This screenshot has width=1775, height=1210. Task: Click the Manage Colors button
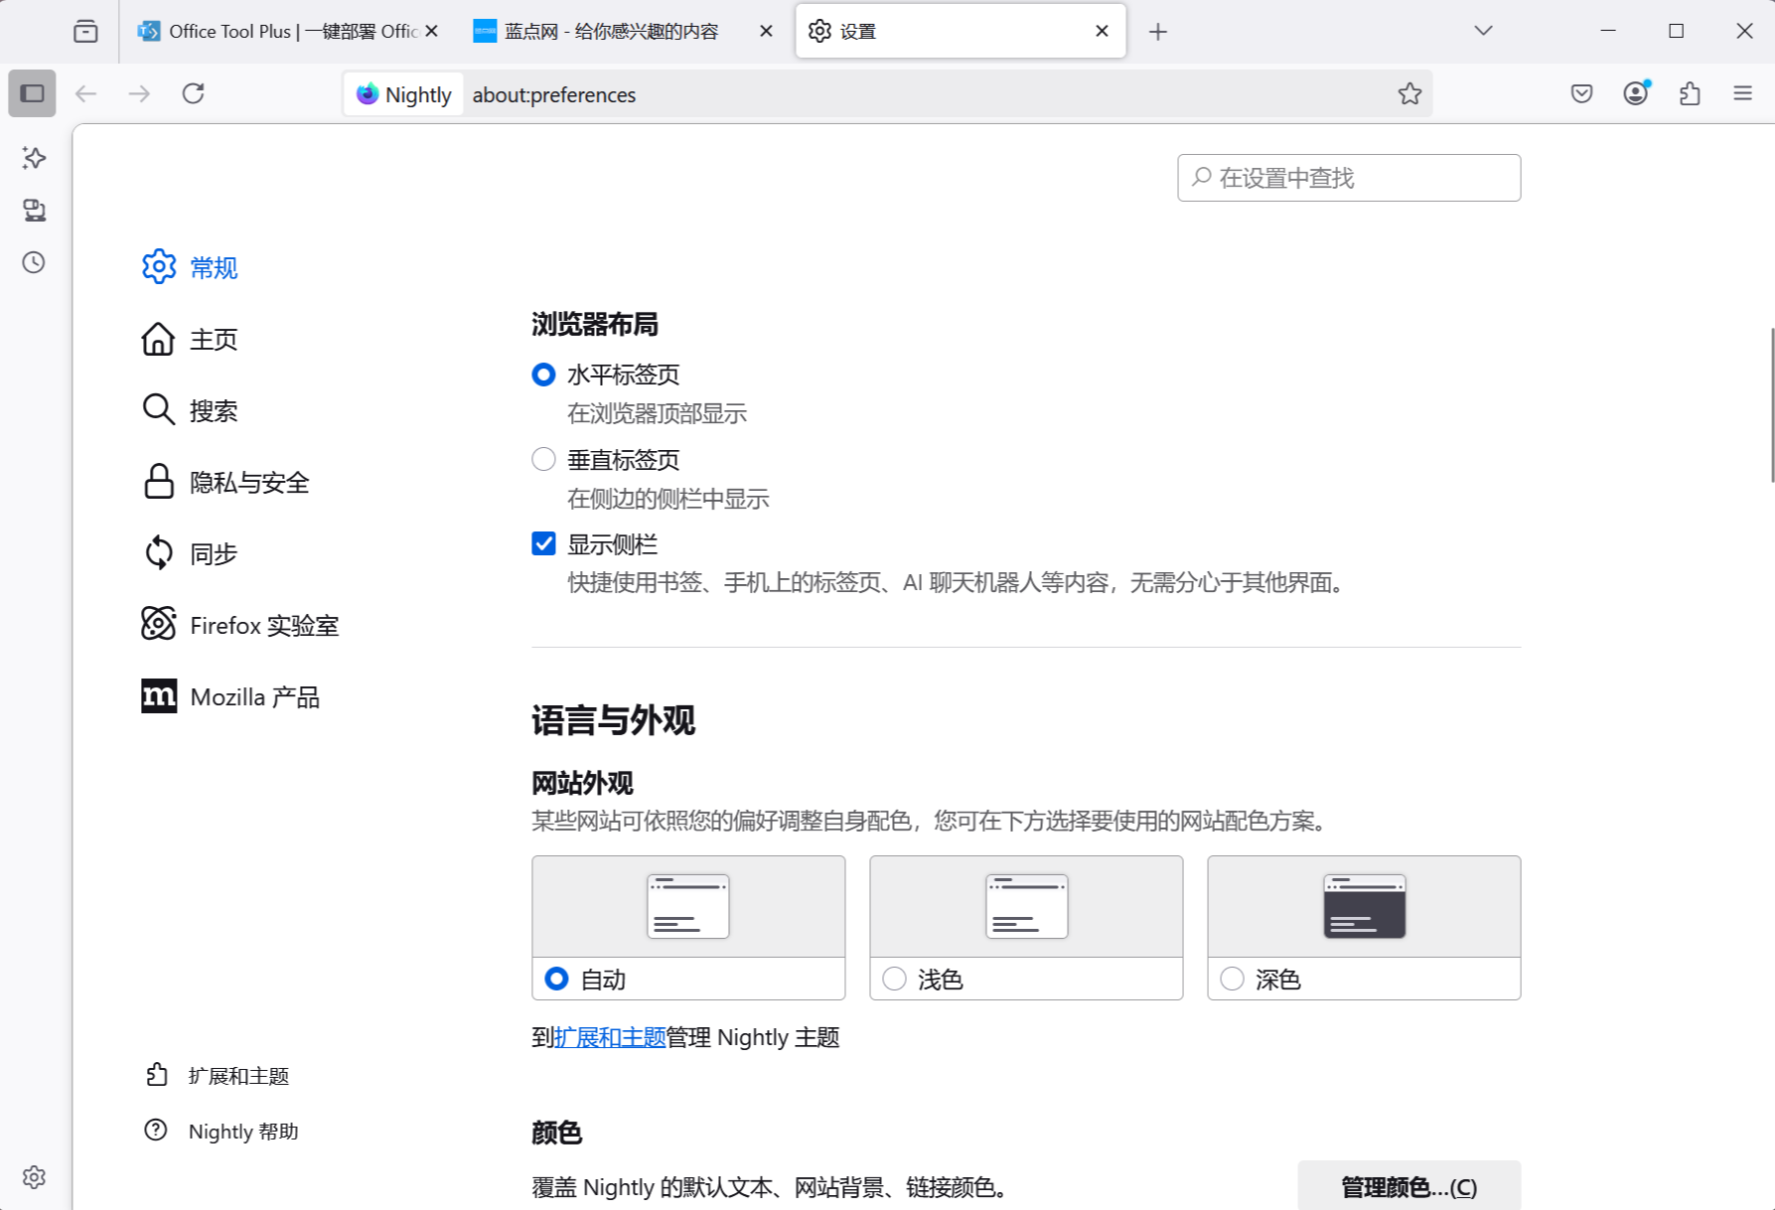[x=1408, y=1187]
